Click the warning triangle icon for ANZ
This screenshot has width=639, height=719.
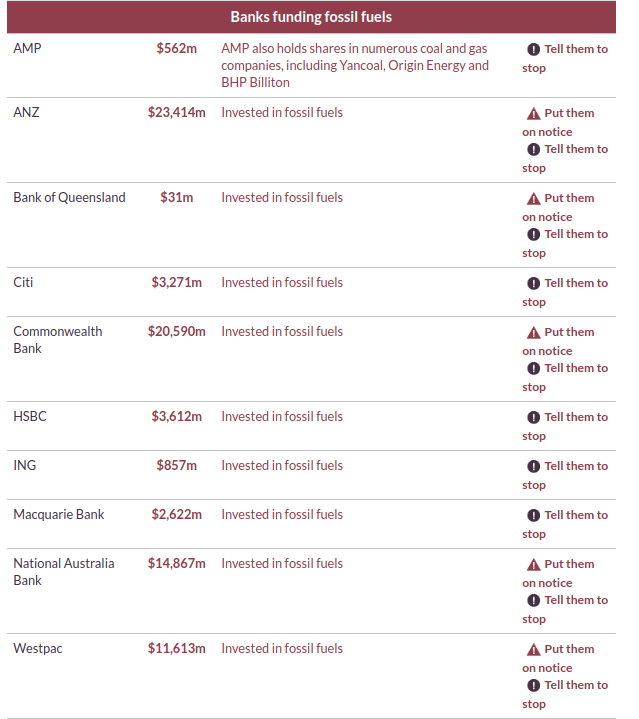coord(534,113)
